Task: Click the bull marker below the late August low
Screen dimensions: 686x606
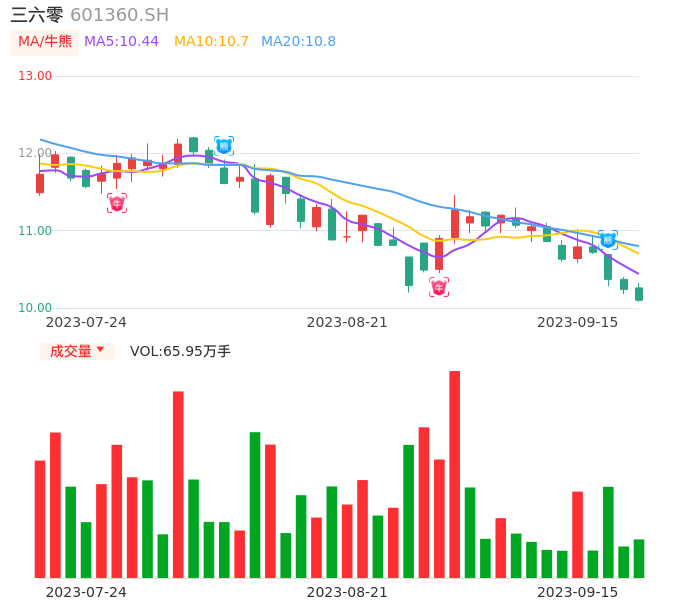Action: [439, 287]
